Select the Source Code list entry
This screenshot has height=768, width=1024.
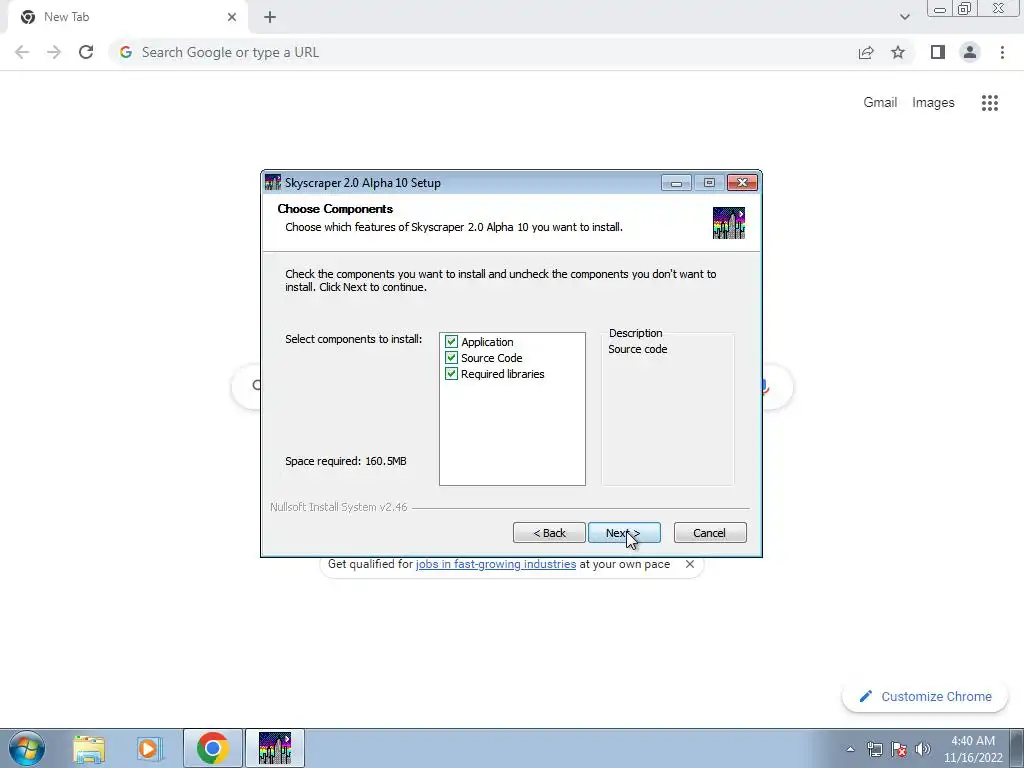click(492, 358)
